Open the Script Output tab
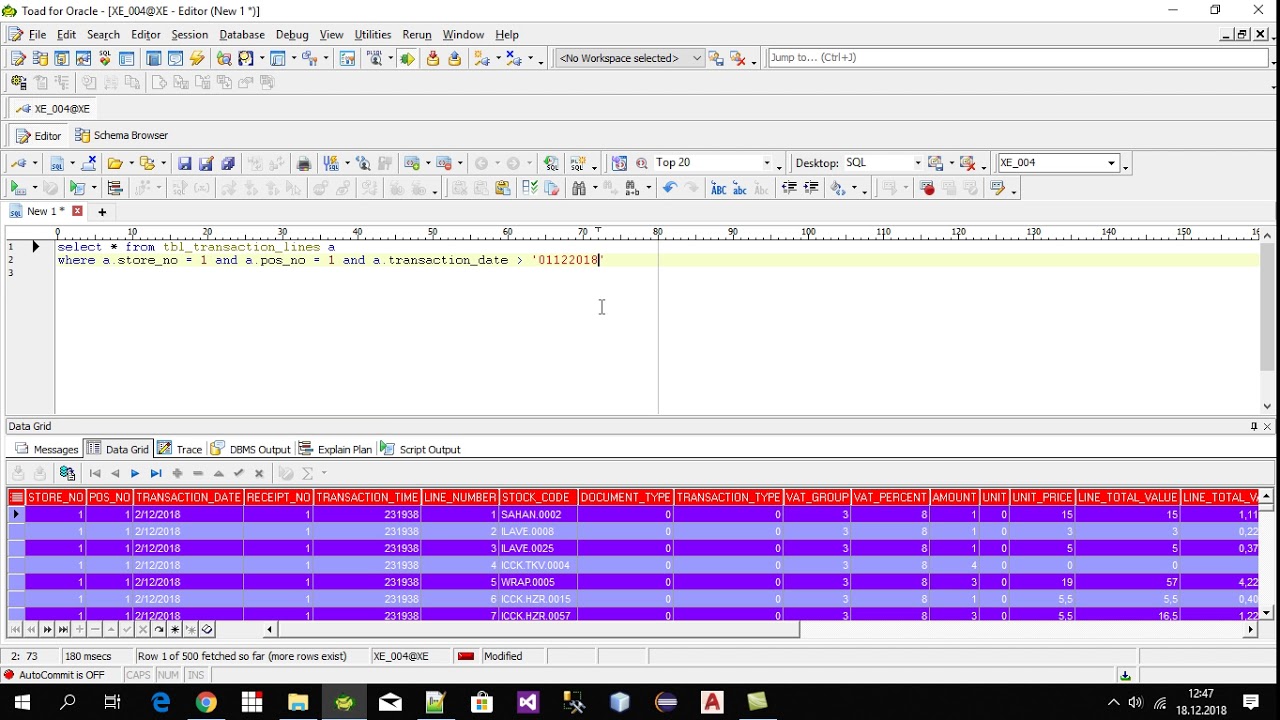The height and width of the screenshot is (720, 1280). pyautogui.click(x=421, y=450)
